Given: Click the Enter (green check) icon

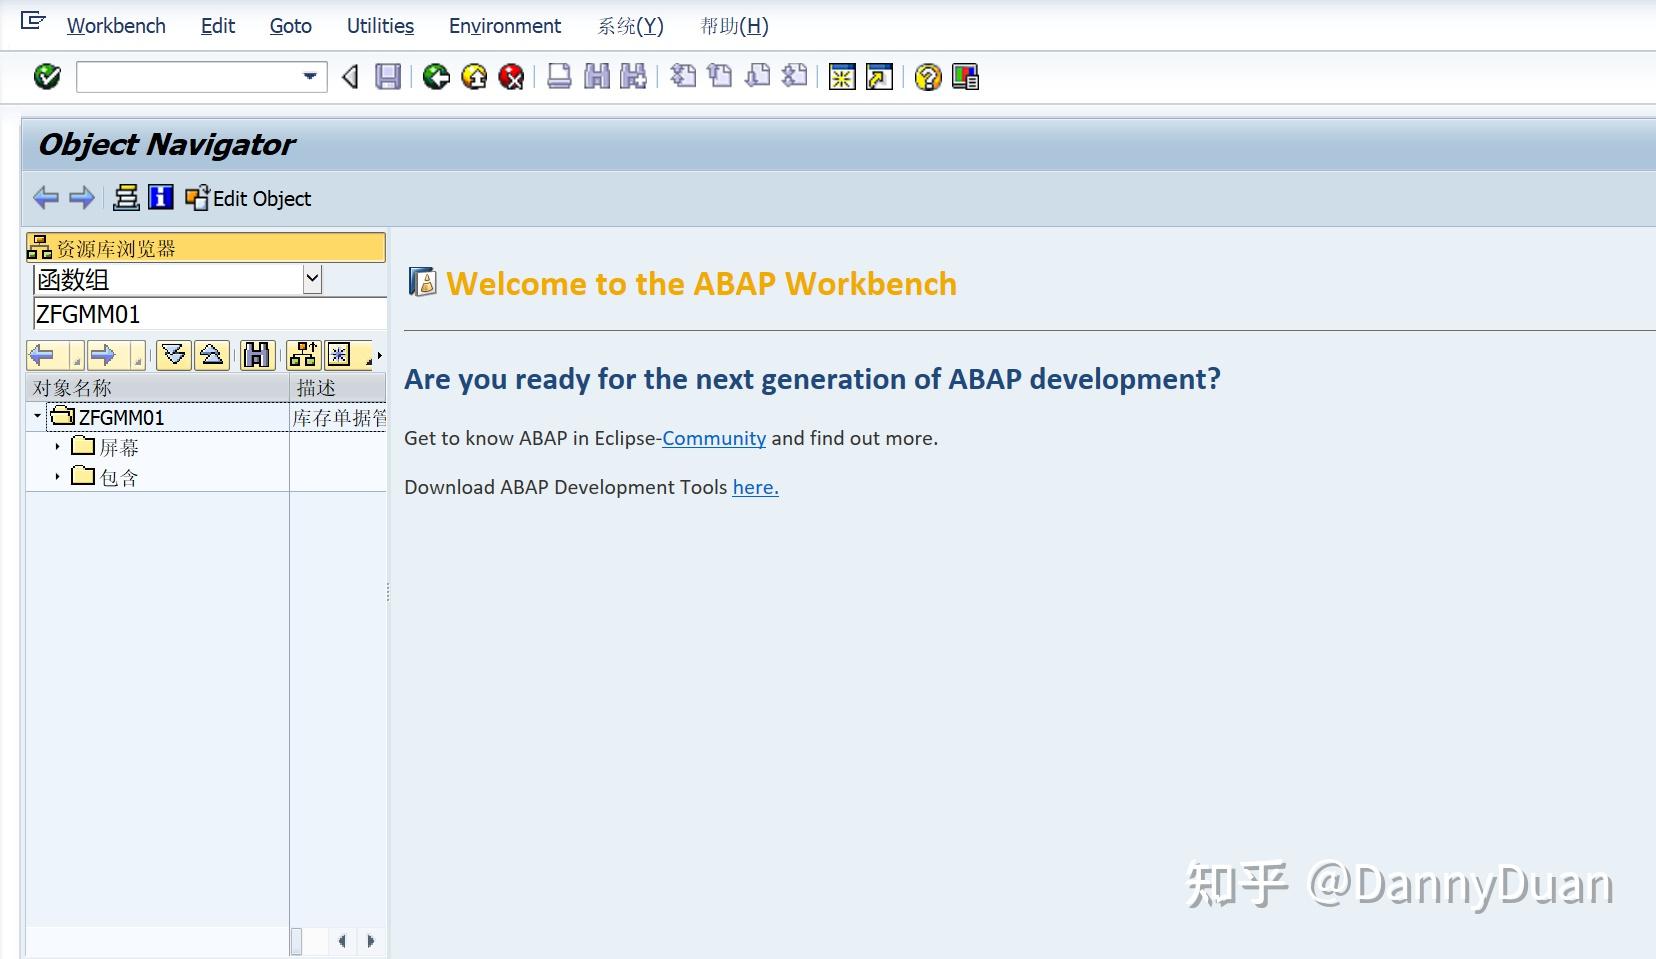Looking at the screenshot, I should (46, 77).
